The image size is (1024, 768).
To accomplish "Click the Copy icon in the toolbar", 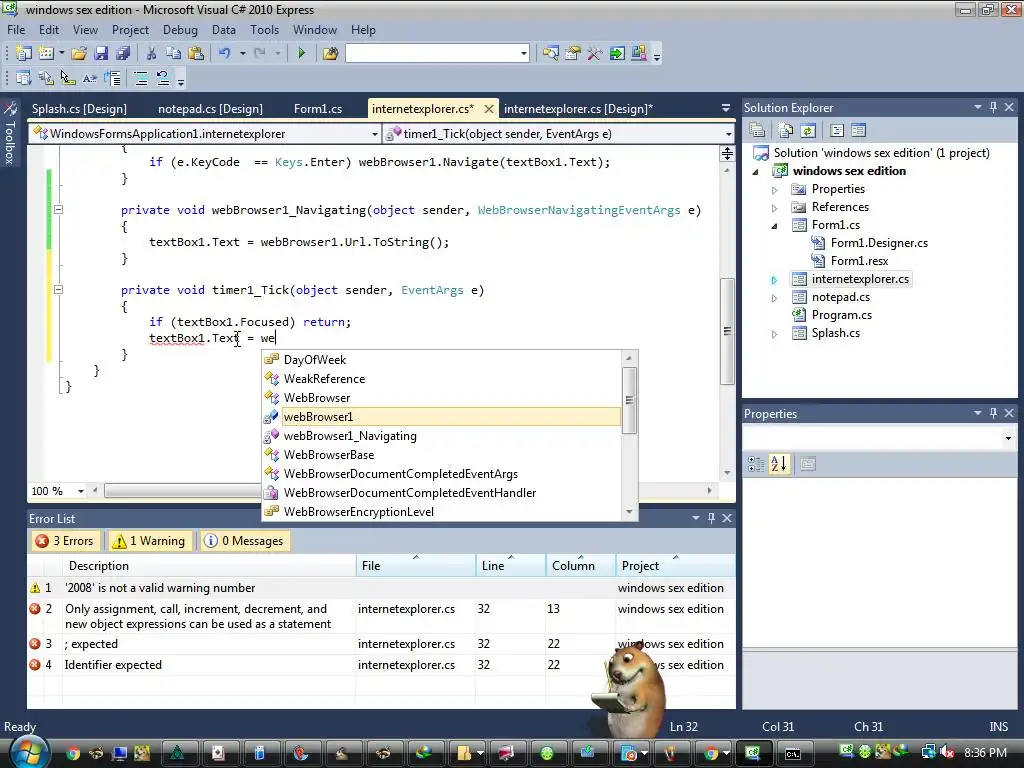I will point(173,54).
